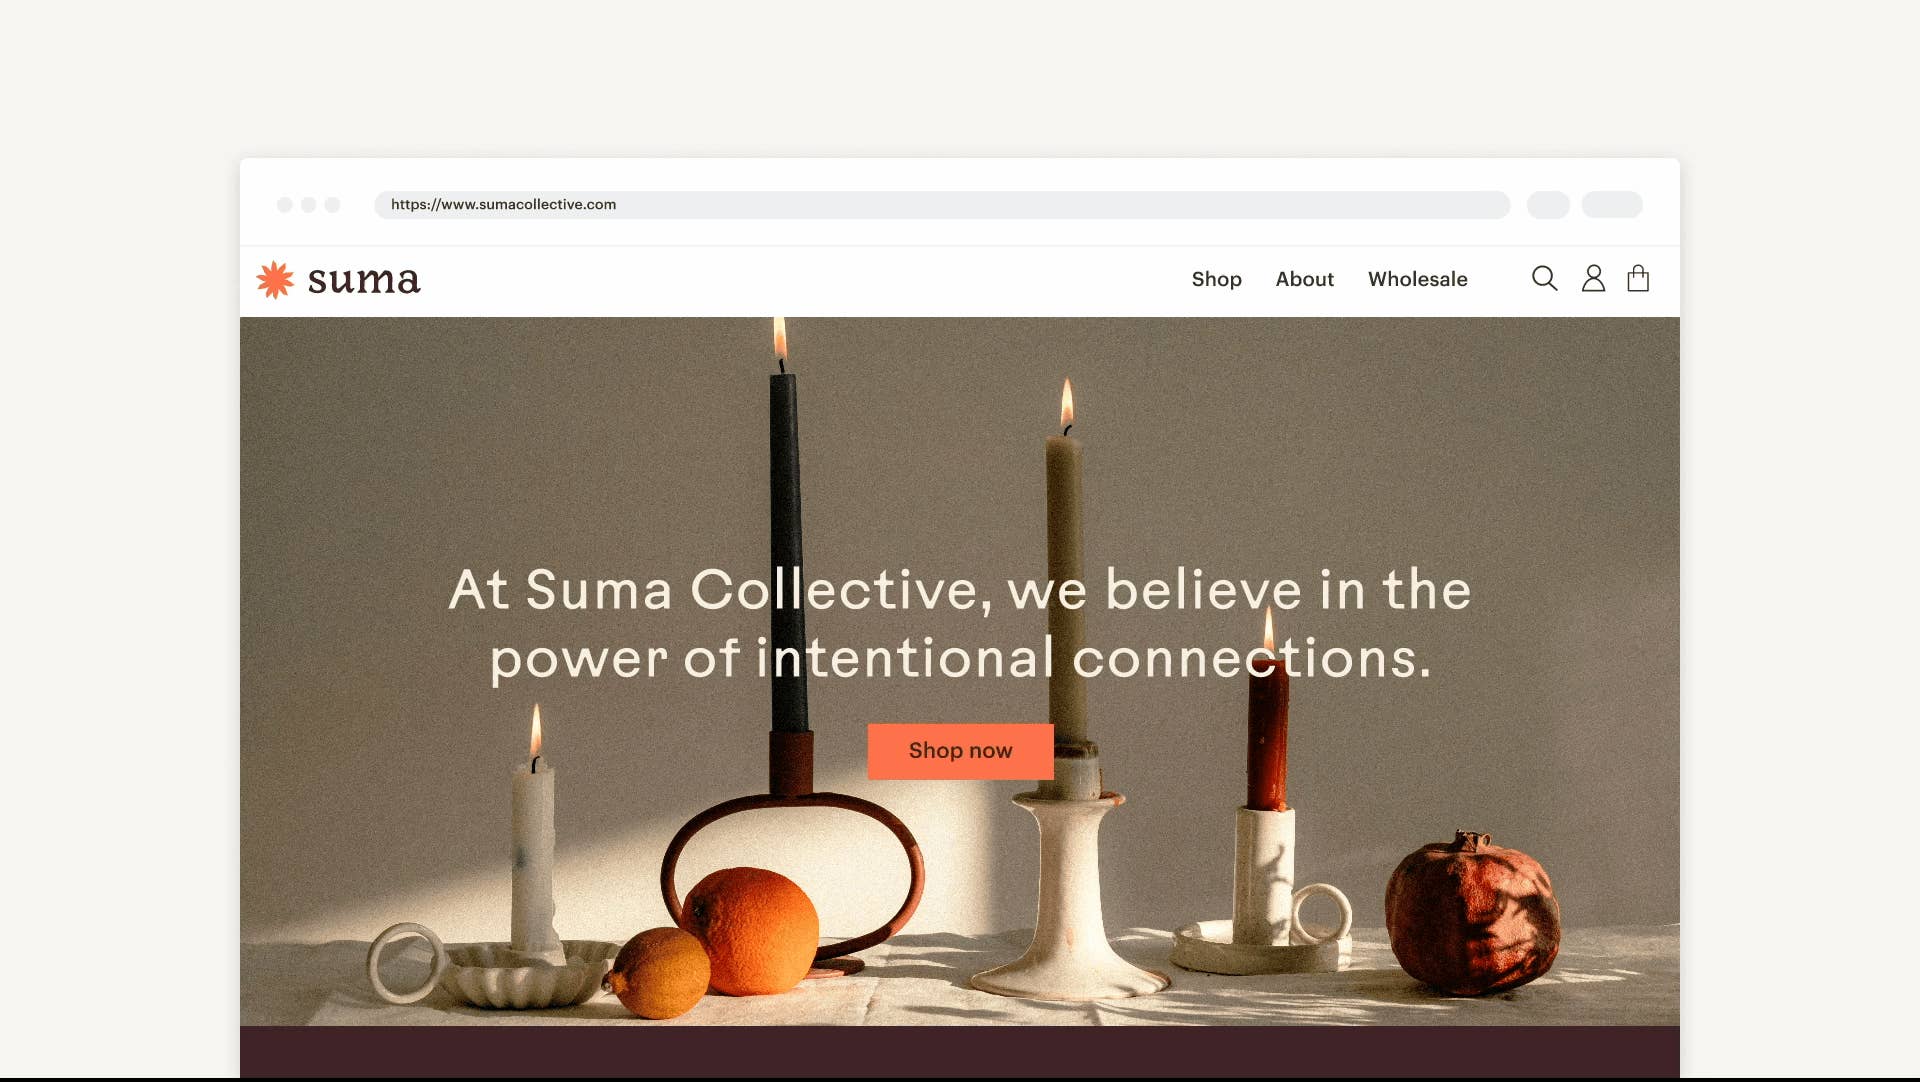
Task: Click the large orange fruit in hero image
Action: tap(750, 931)
